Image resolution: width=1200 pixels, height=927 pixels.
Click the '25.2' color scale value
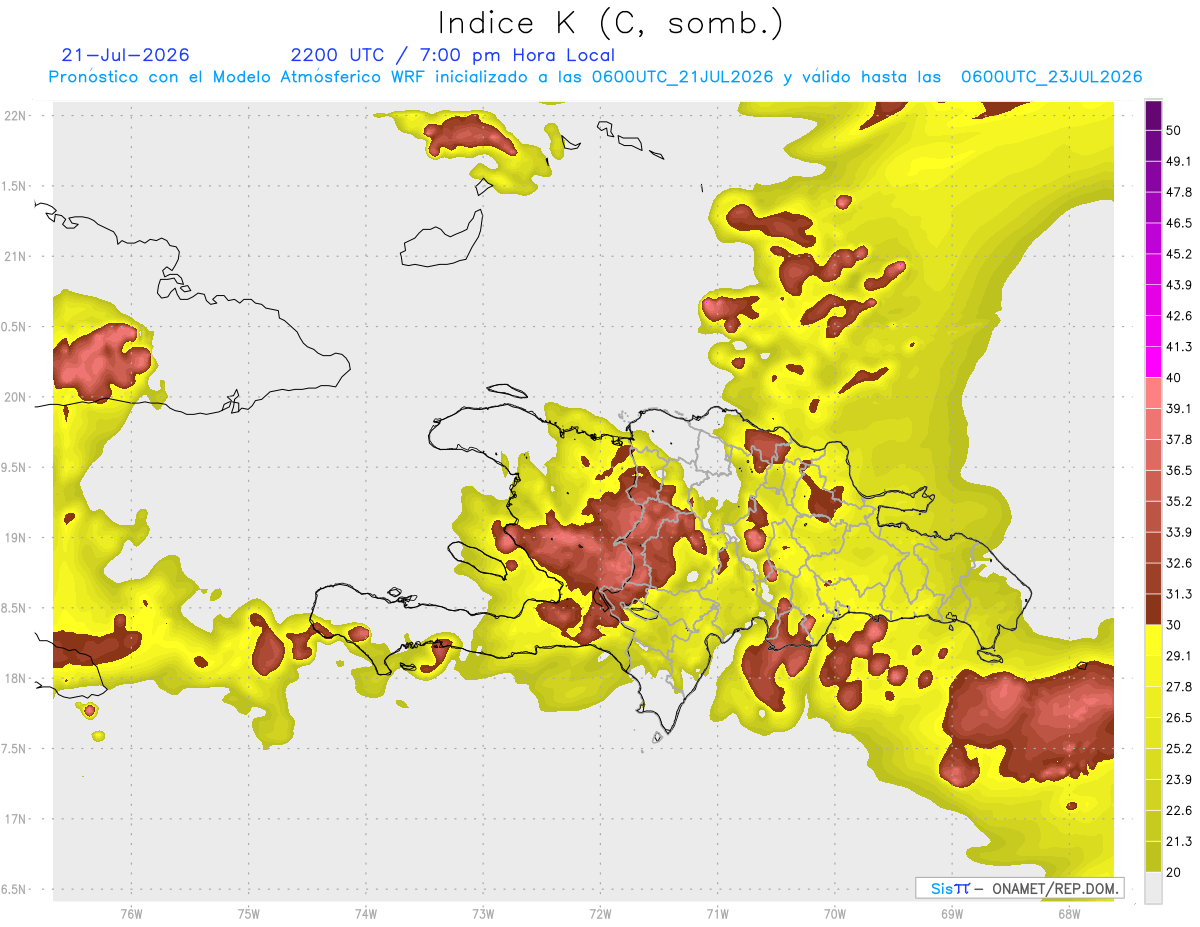click(x=1179, y=749)
